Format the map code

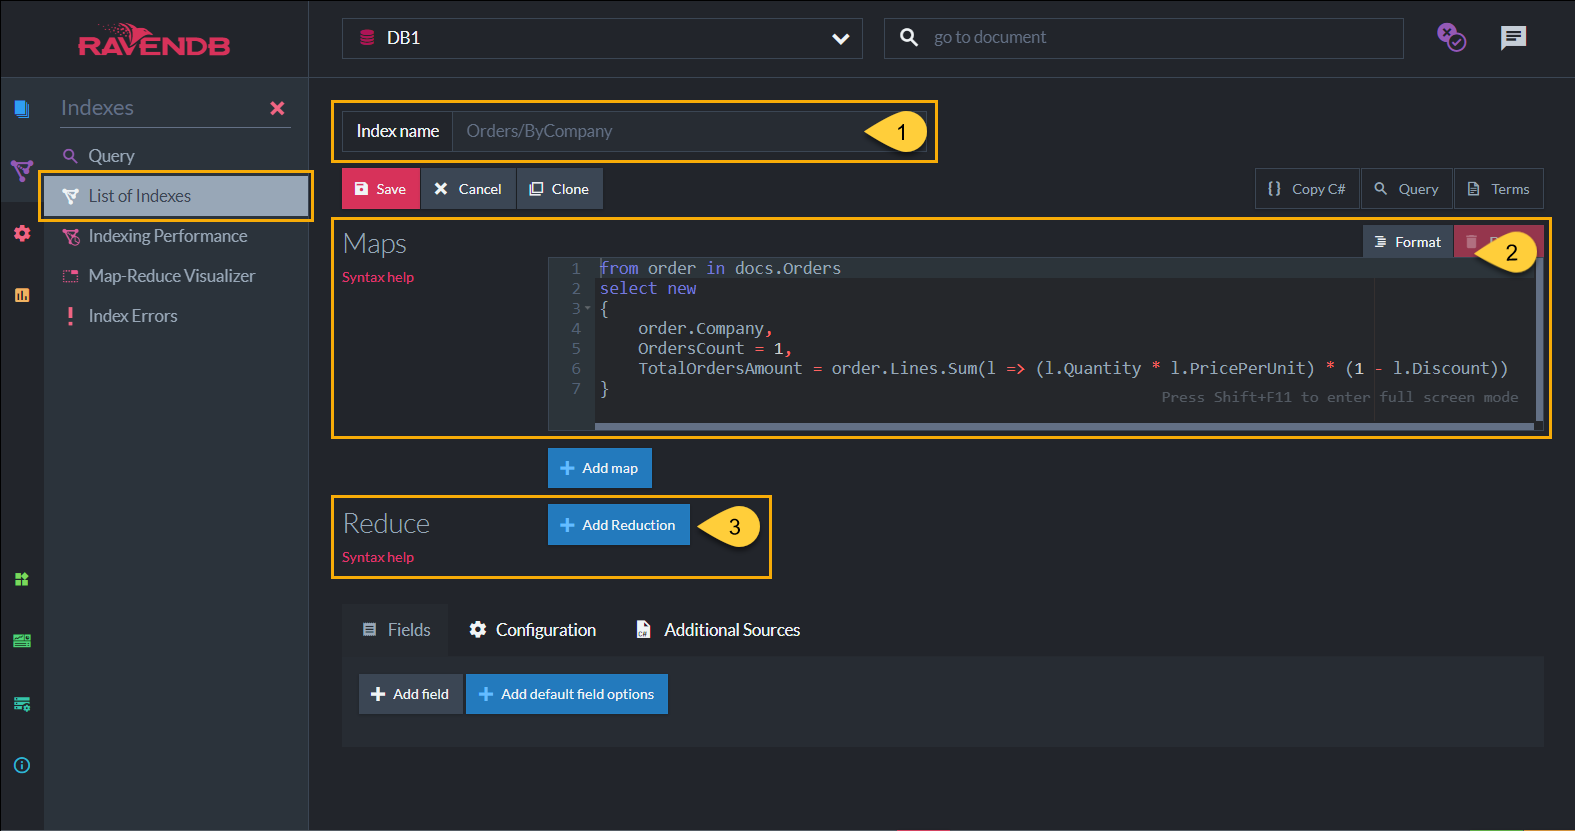1408,242
